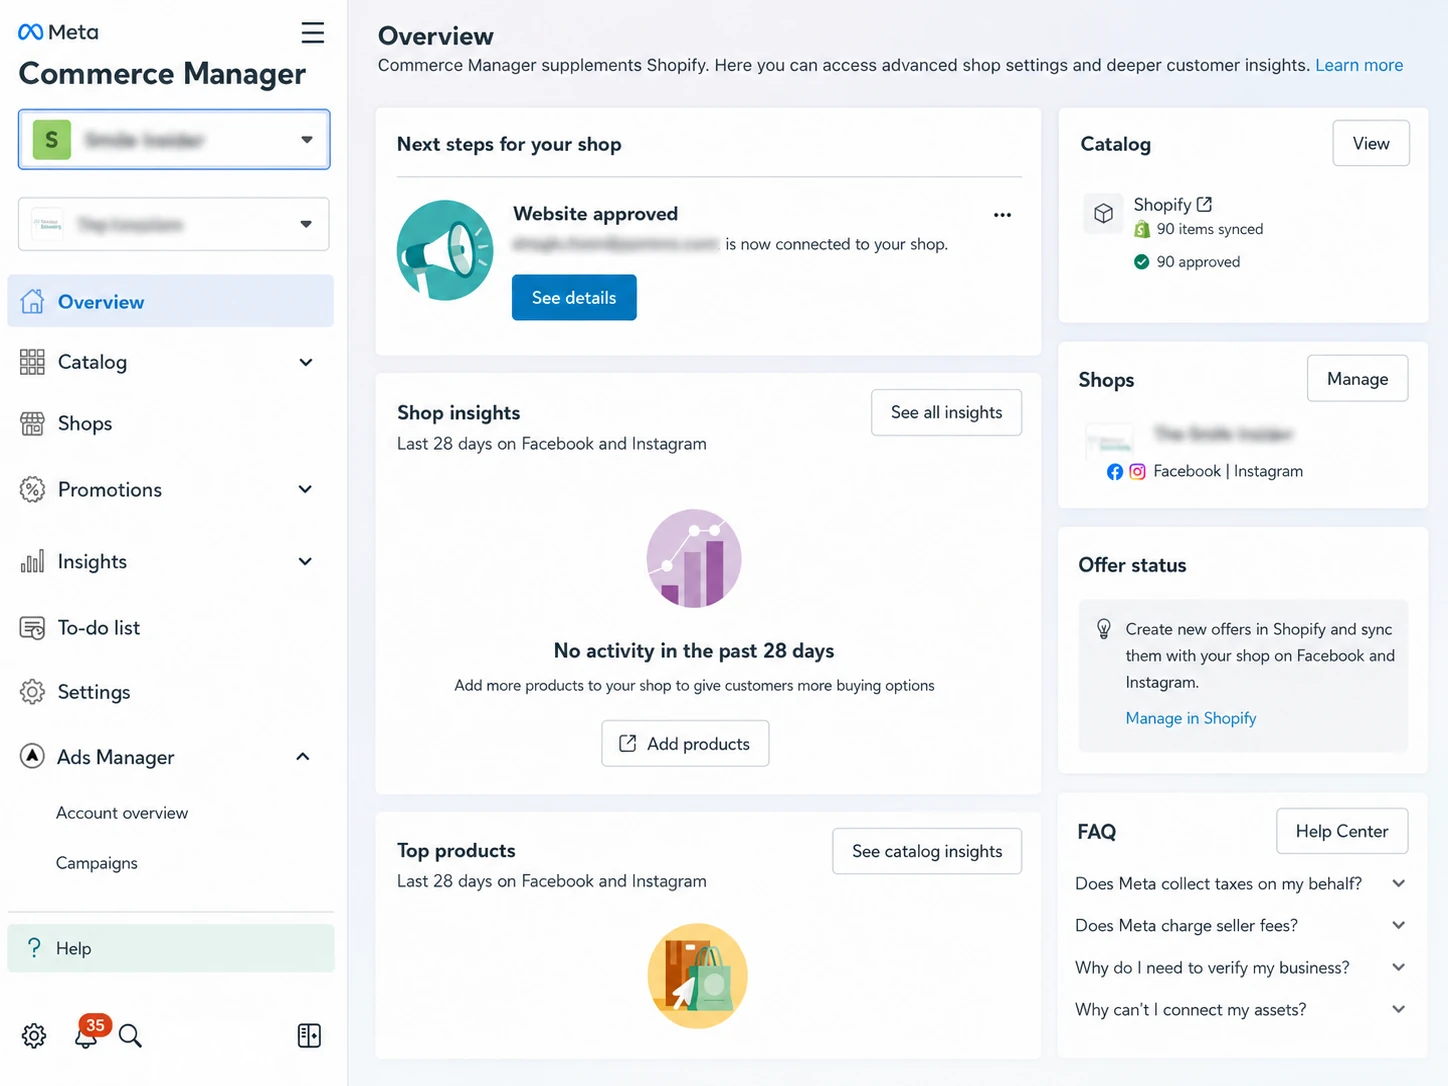Click the catalog box icon
1448x1086 pixels.
[1103, 213]
